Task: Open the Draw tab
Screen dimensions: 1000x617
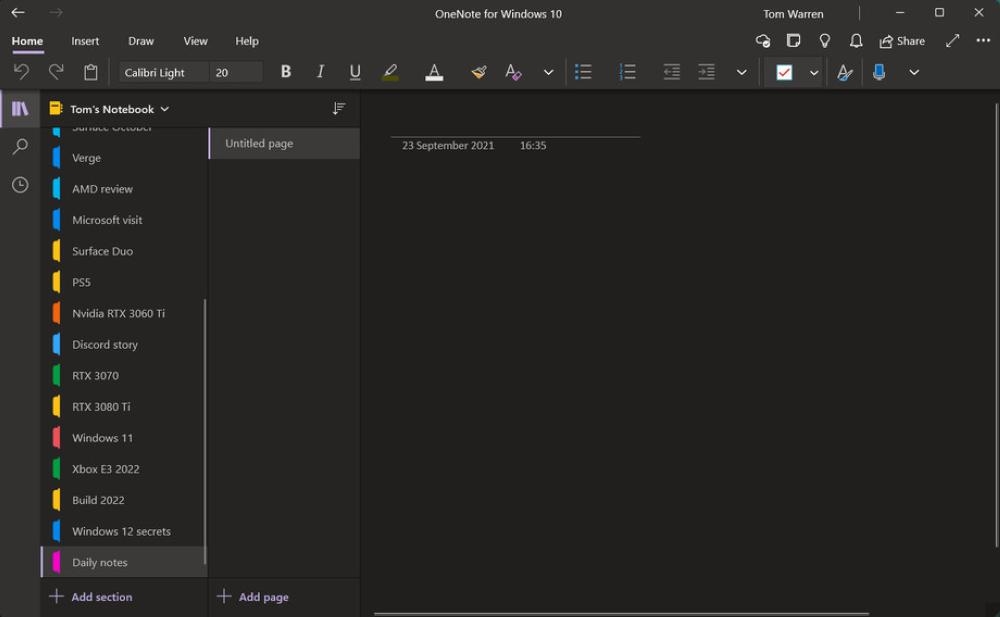Action: coord(141,41)
